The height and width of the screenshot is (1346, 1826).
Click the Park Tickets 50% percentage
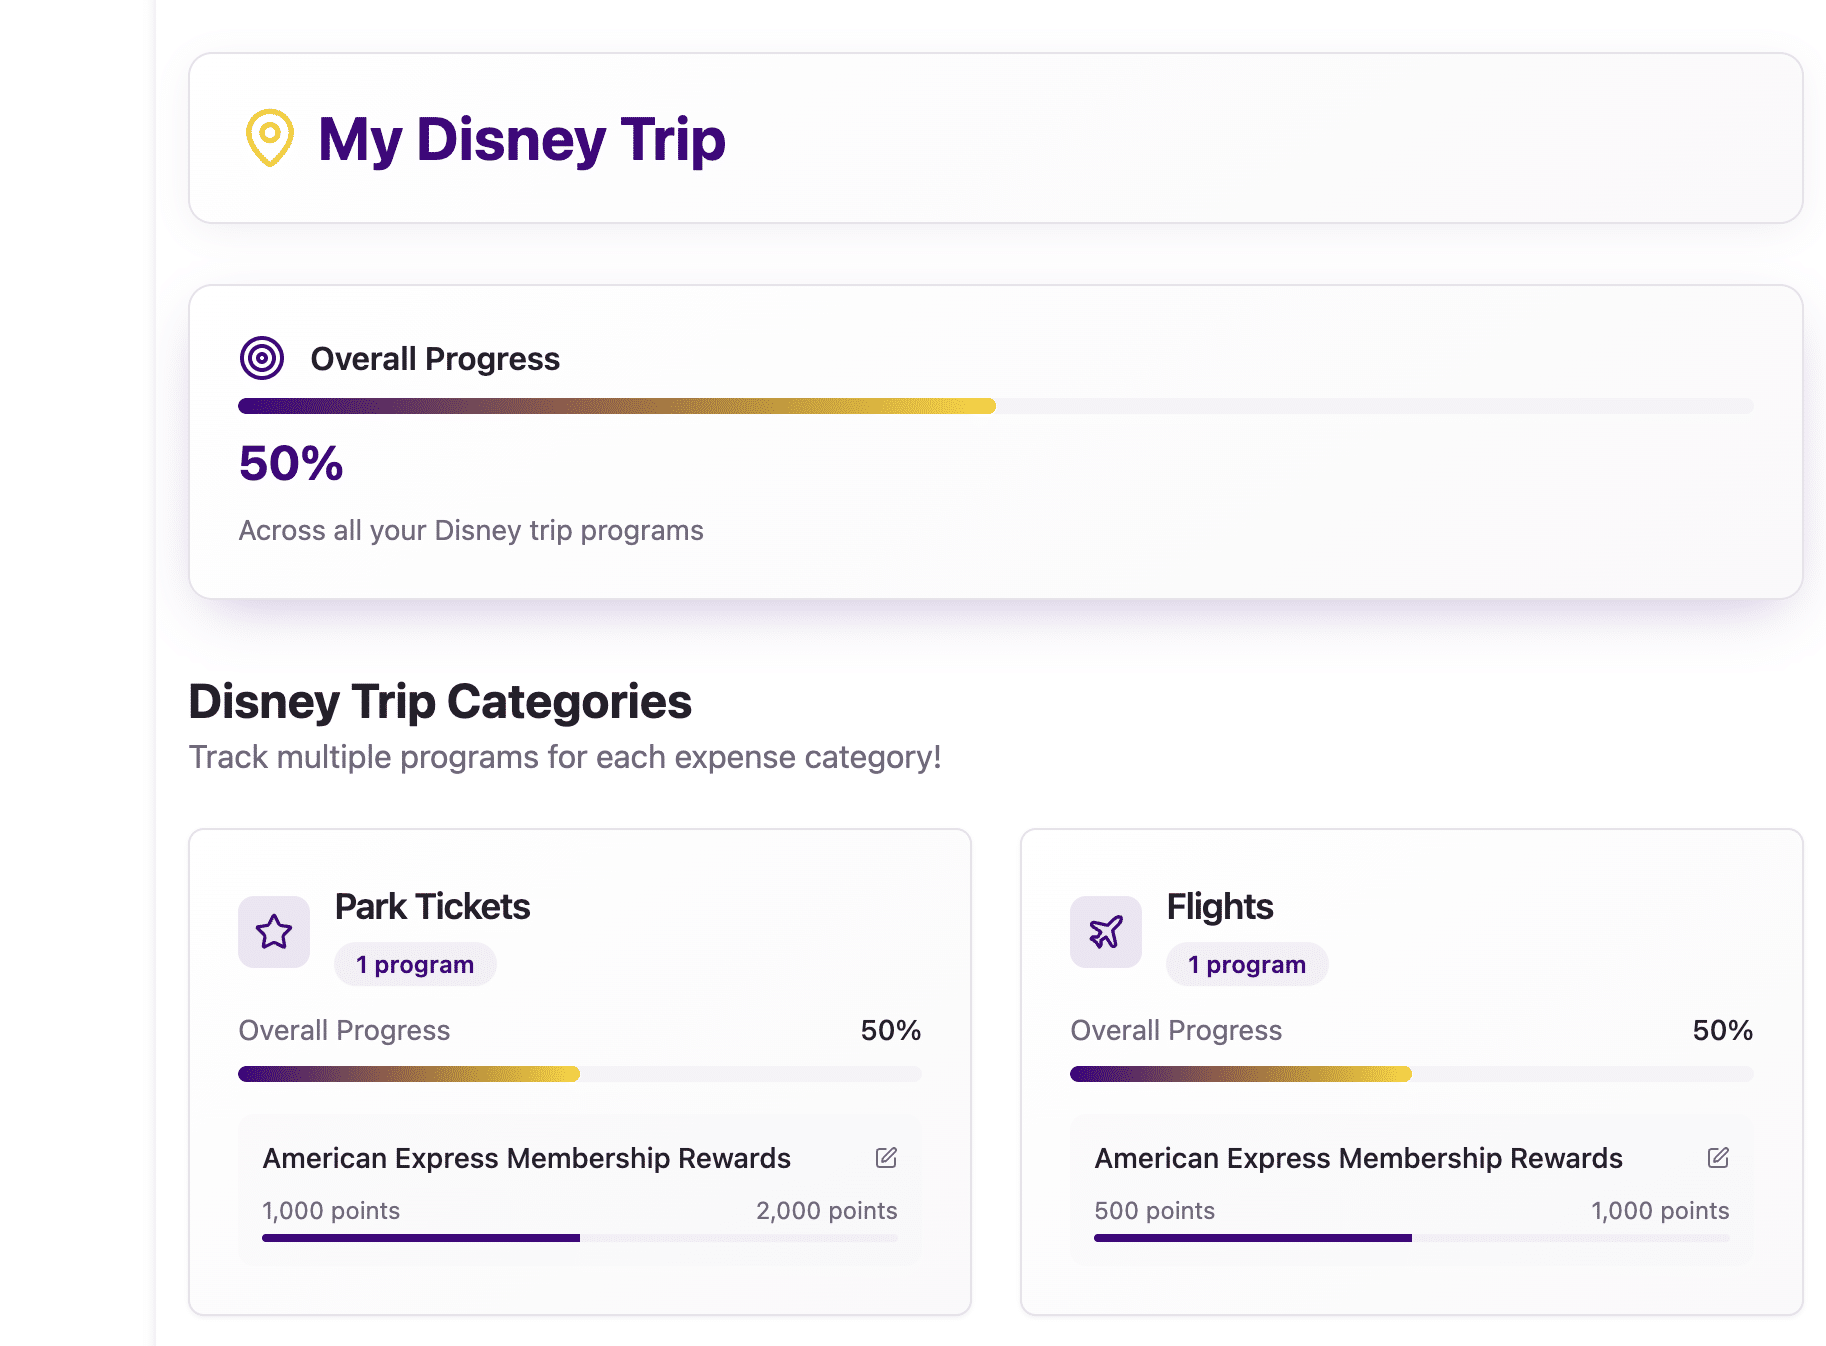click(x=891, y=1030)
